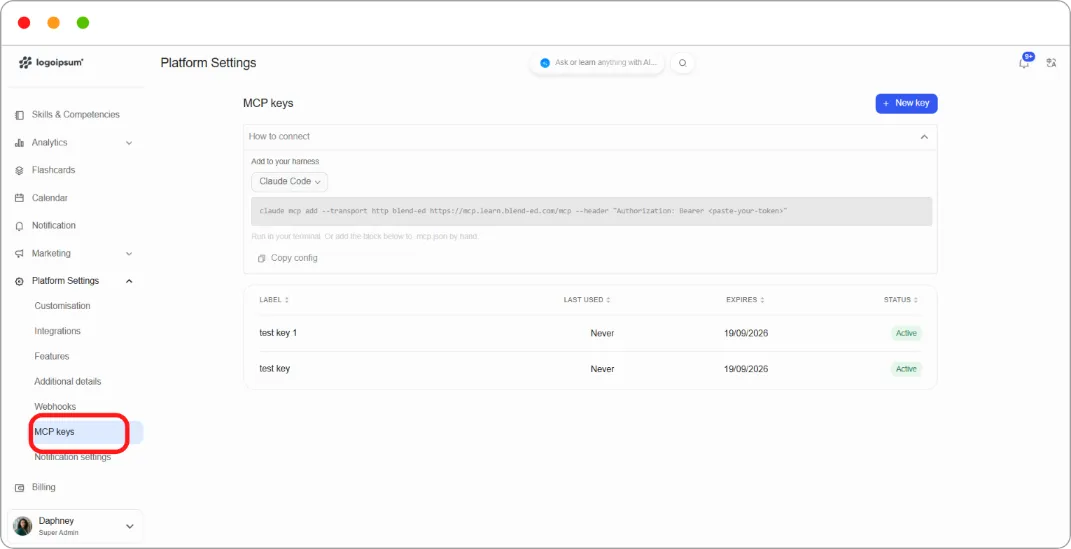The height and width of the screenshot is (549, 1071).
Task: Sort by LABEL column arrows
Action: [287, 300]
